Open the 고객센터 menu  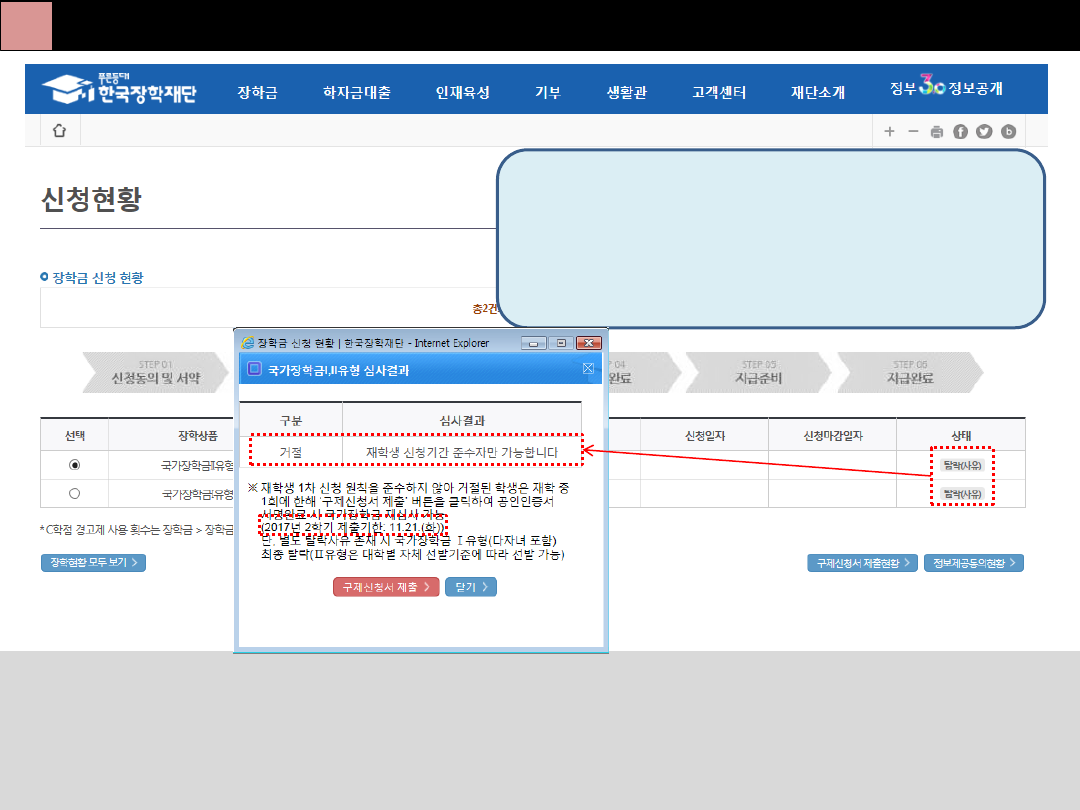point(719,92)
